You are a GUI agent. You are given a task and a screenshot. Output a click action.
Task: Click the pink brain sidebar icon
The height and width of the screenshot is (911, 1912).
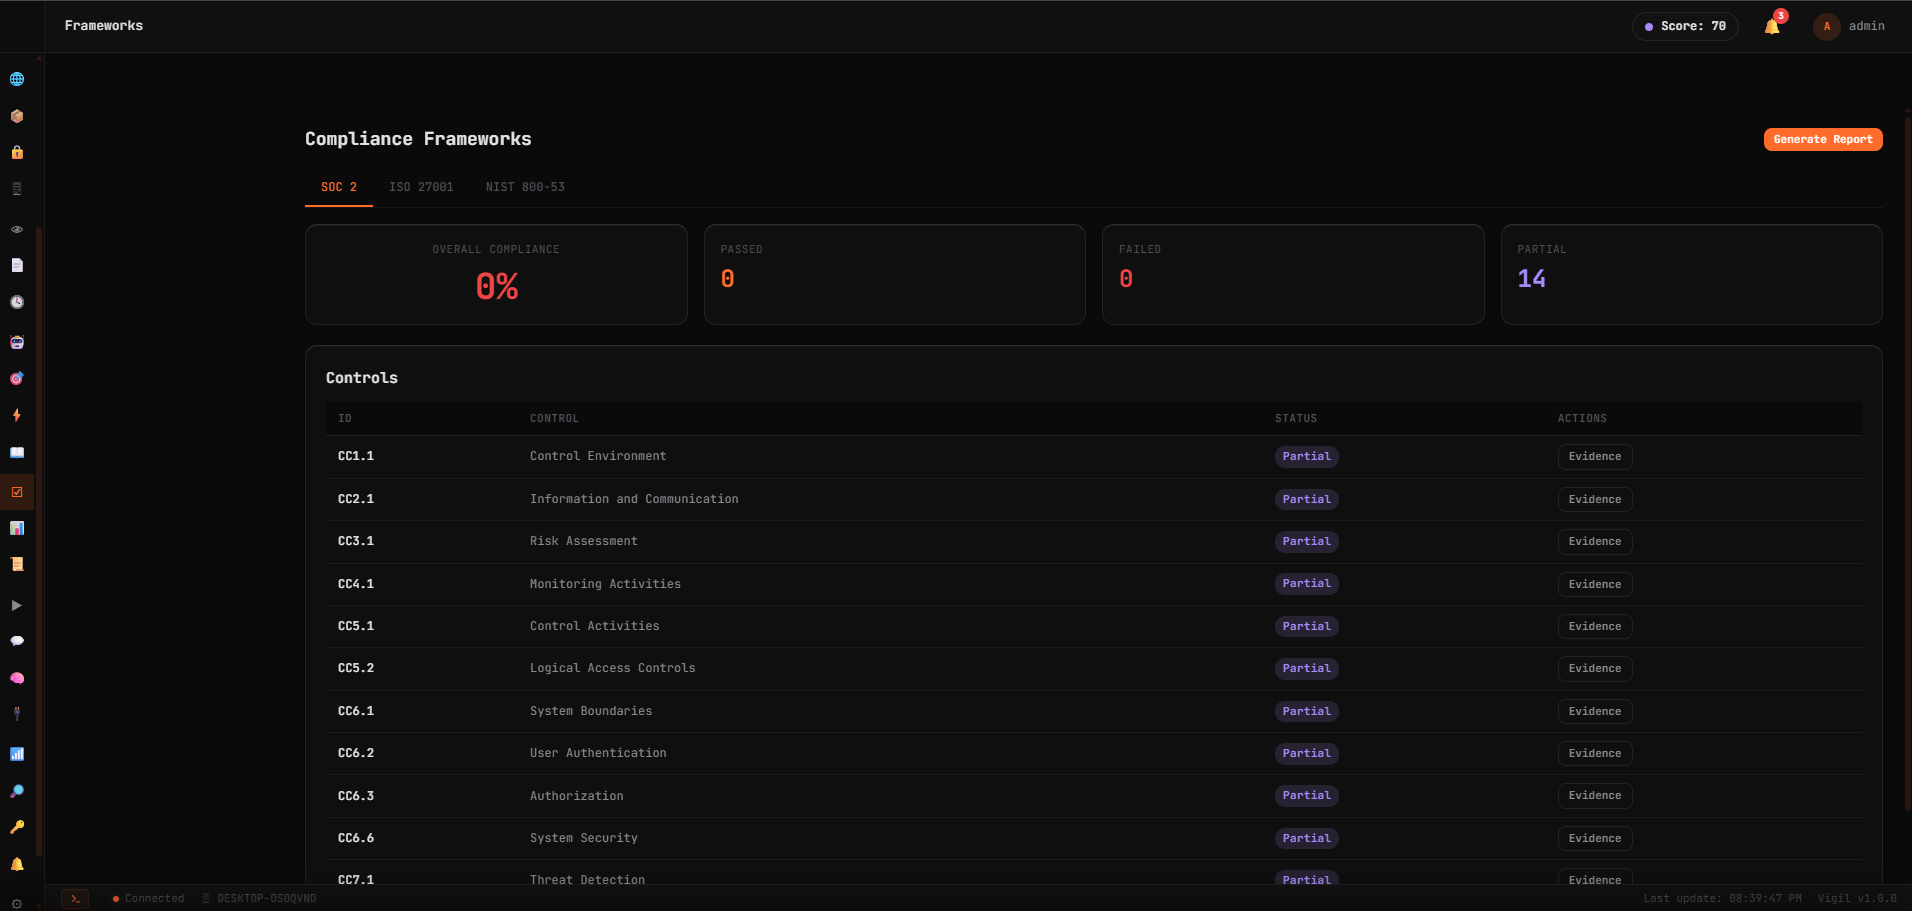(x=17, y=678)
